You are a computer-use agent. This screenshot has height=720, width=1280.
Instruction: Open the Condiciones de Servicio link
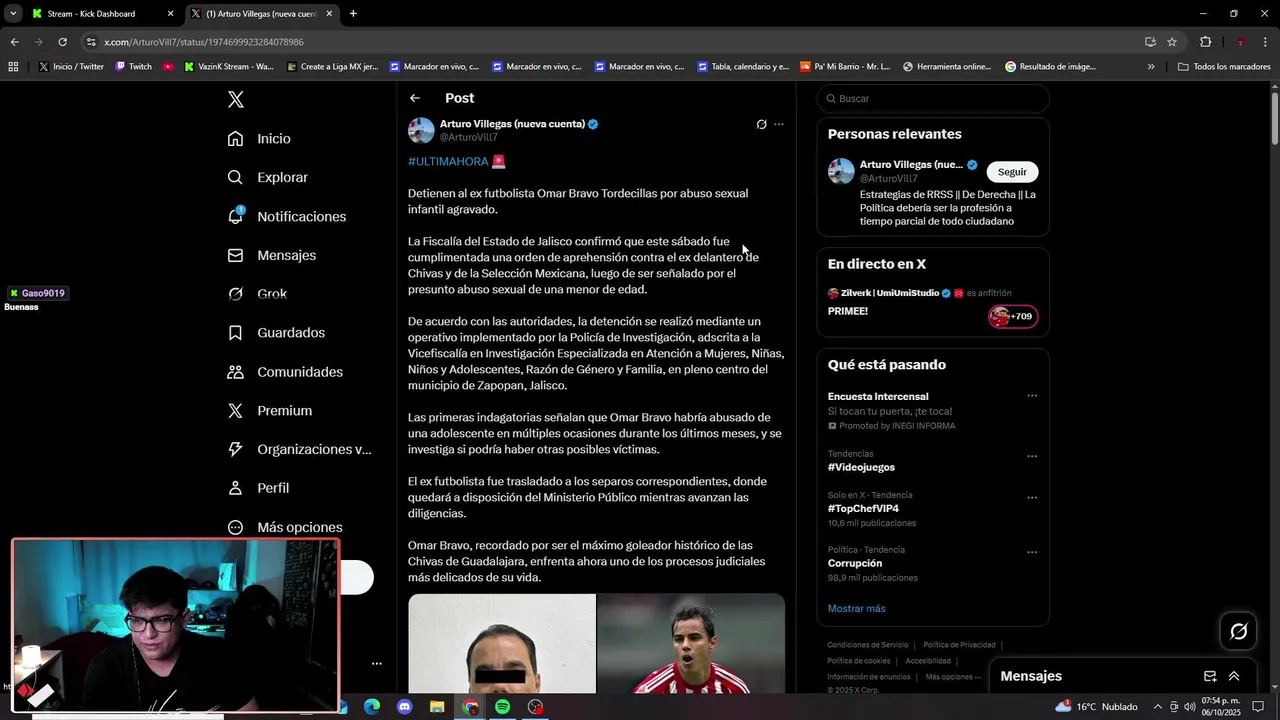coord(868,645)
